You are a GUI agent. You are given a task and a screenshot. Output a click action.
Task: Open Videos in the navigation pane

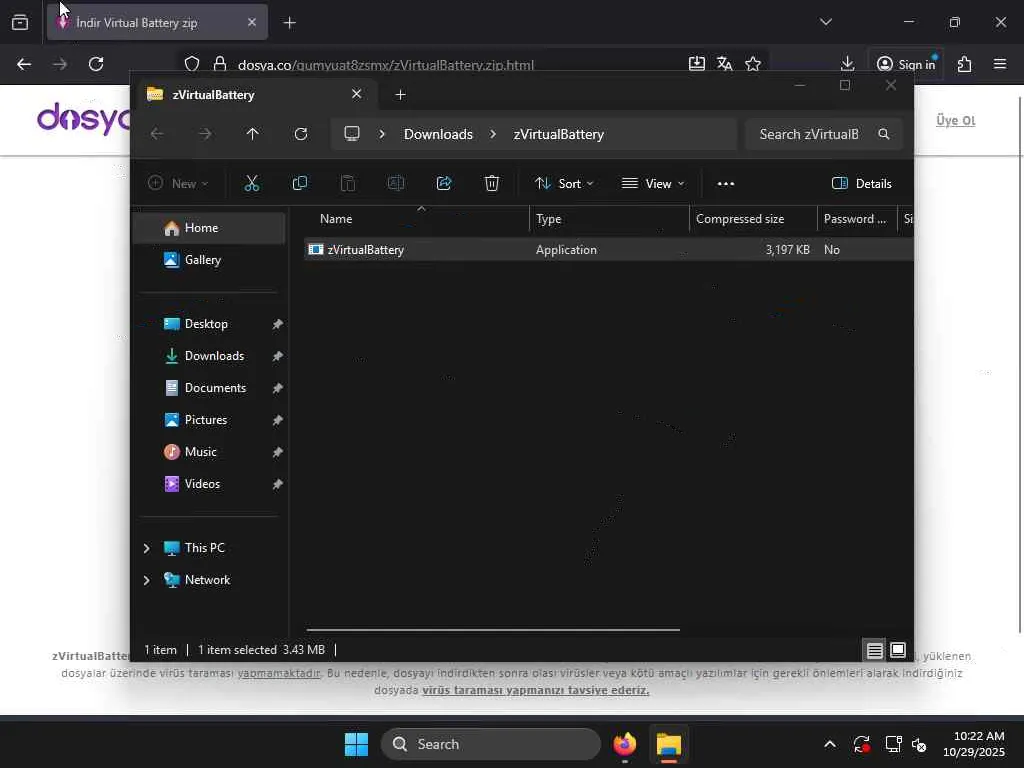(209, 484)
